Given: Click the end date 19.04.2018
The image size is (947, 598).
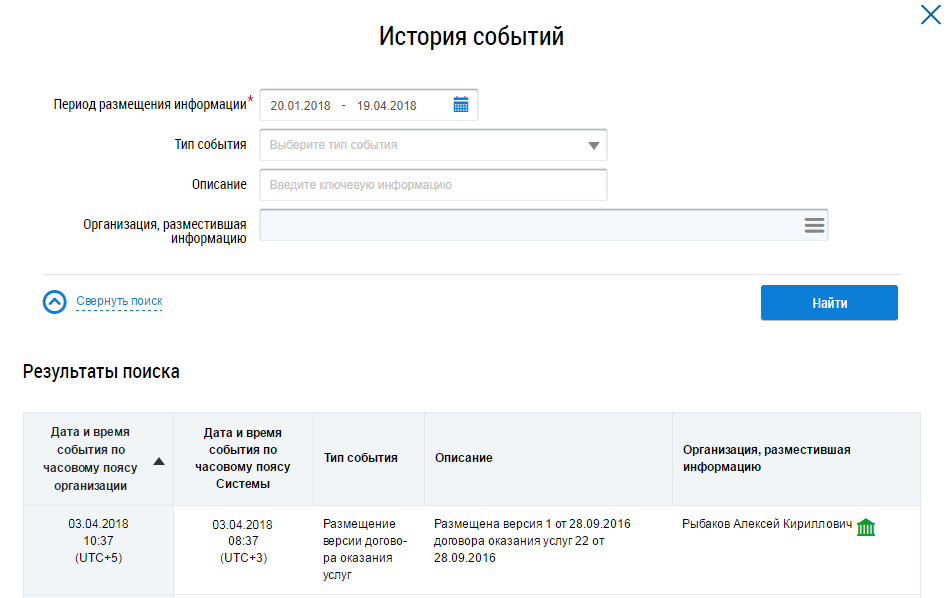Looking at the screenshot, I should click(x=386, y=105).
